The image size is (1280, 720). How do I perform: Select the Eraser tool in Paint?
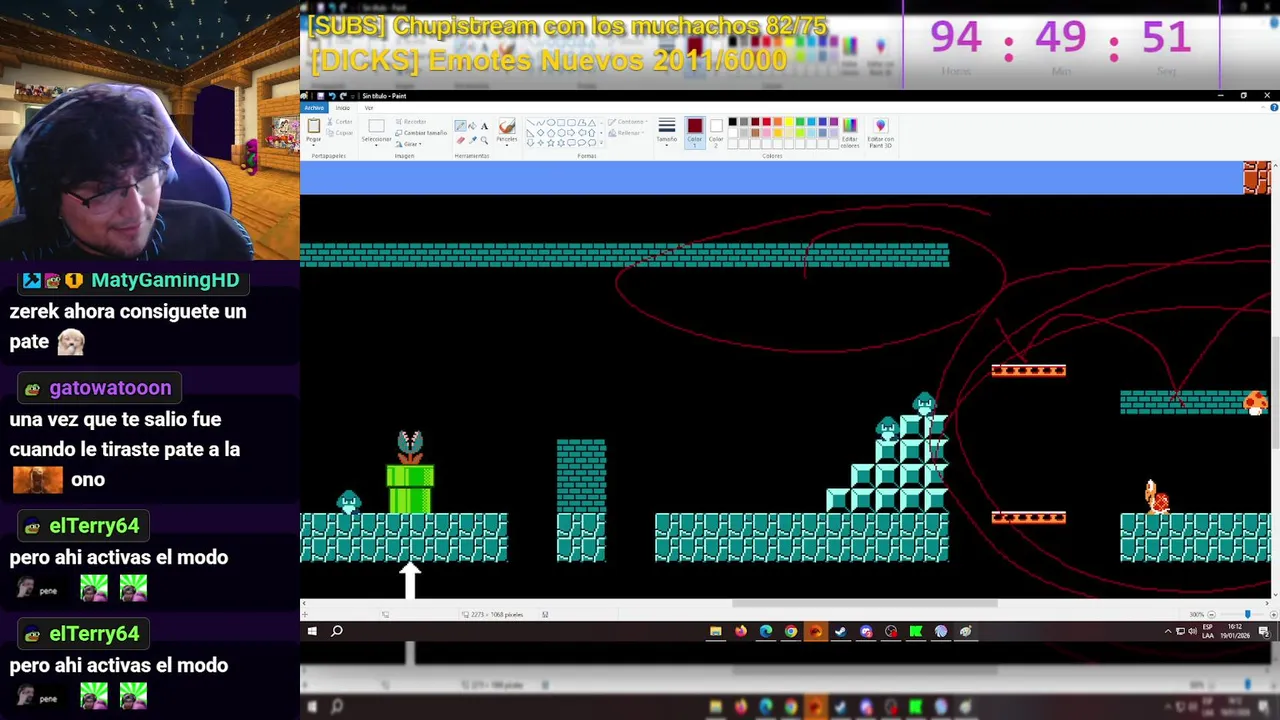click(460, 140)
